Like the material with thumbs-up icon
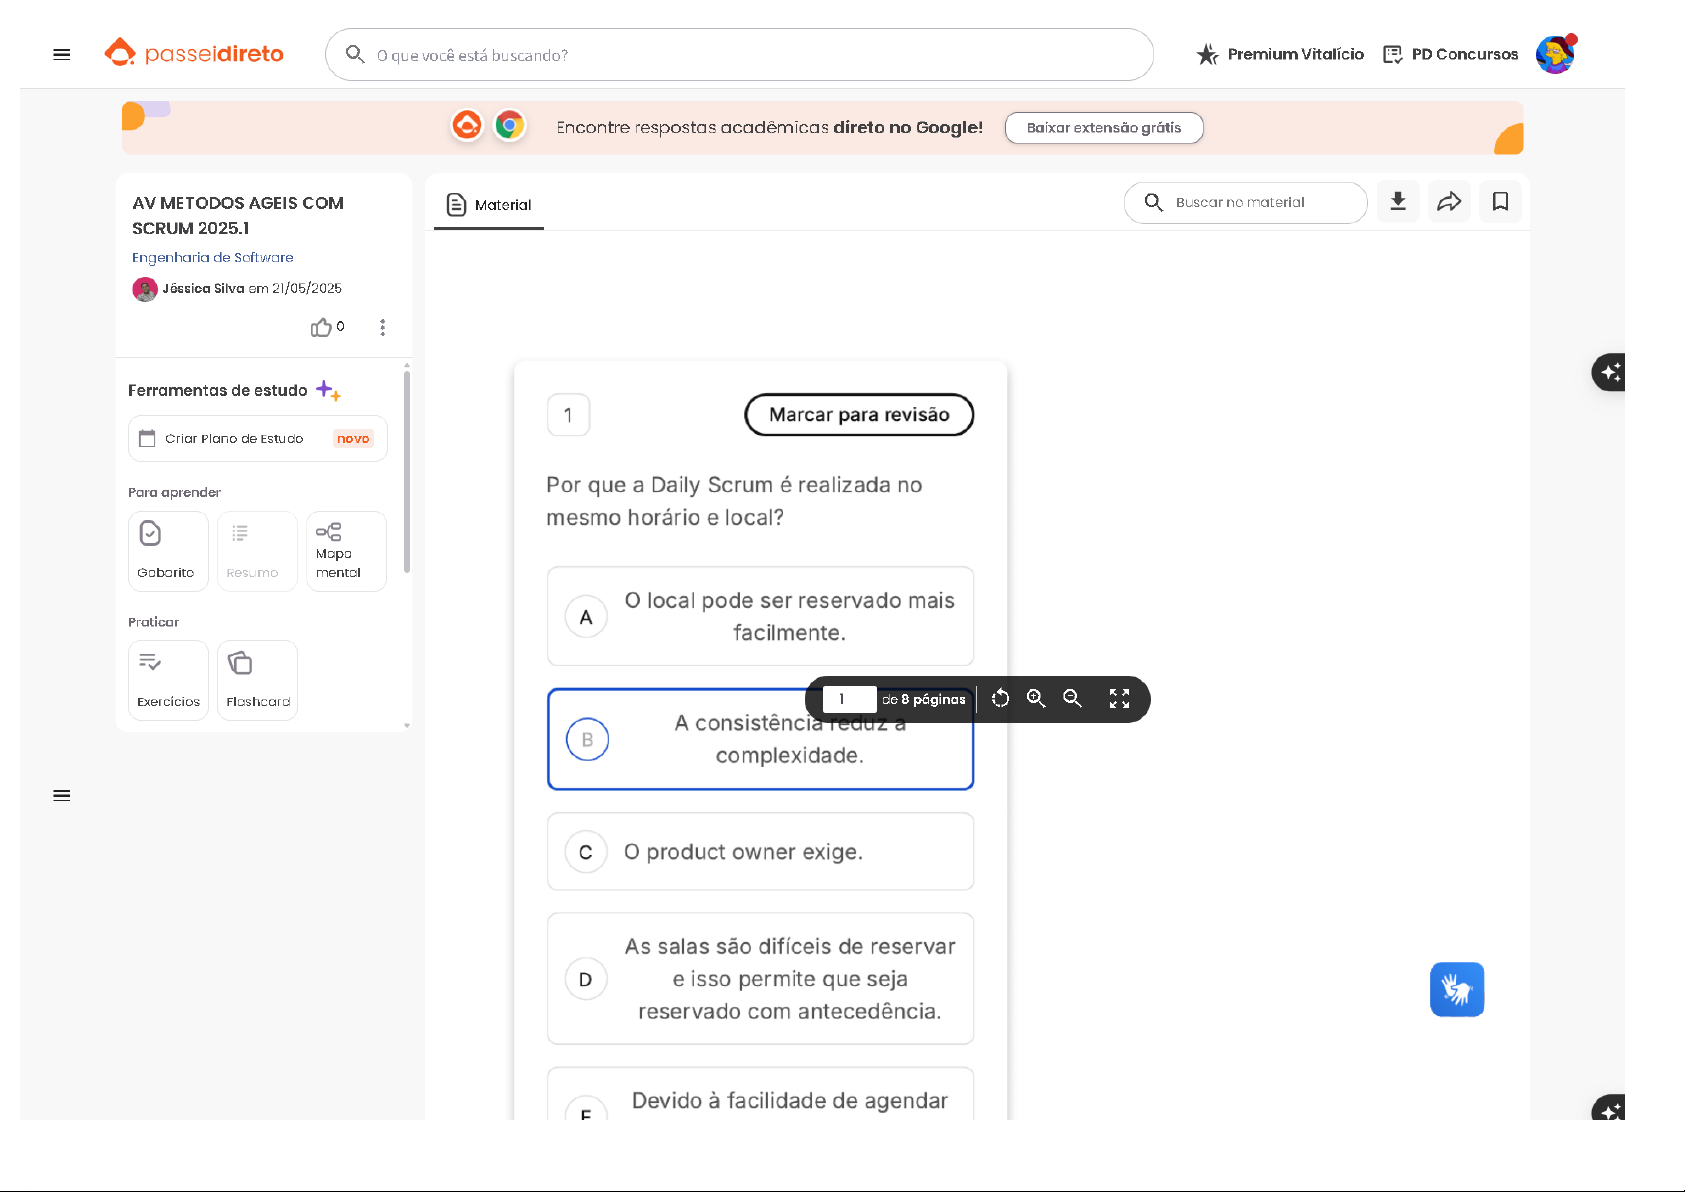This screenshot has width=1685, height=1192. pyautogui.click(x=321, y=328)
